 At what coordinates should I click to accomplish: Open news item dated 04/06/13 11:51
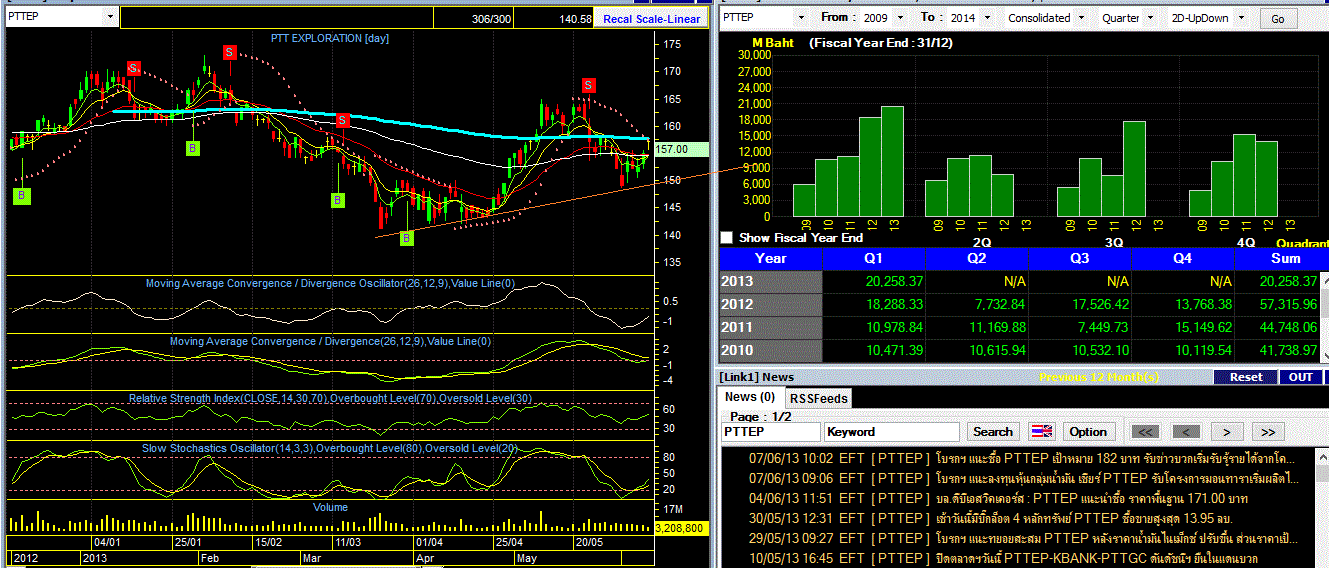click(1020, 498)
